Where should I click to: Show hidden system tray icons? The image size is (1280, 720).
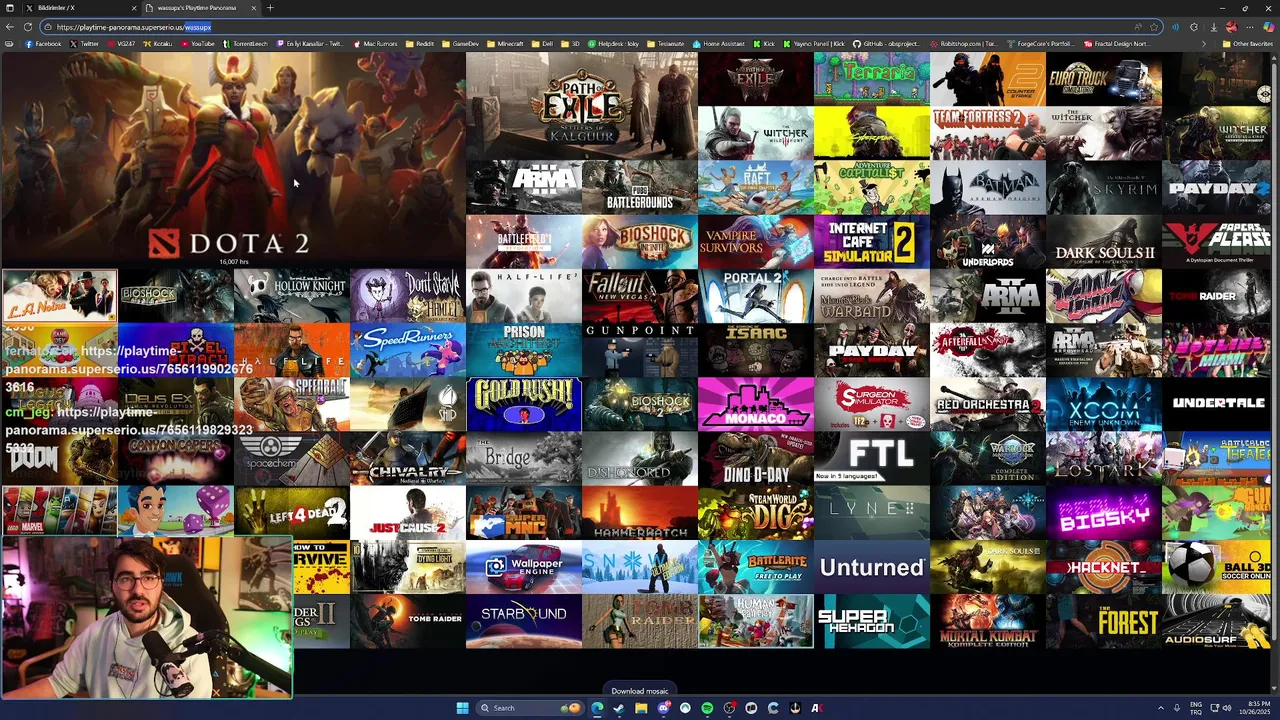click(1161, 708)
